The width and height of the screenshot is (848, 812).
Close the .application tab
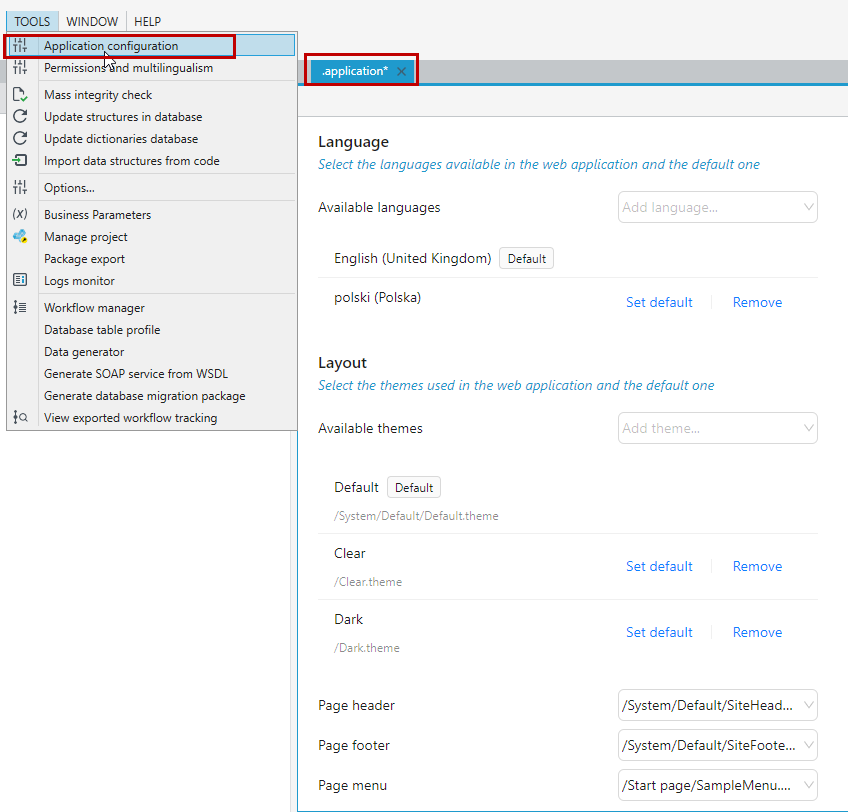point(401,71)
